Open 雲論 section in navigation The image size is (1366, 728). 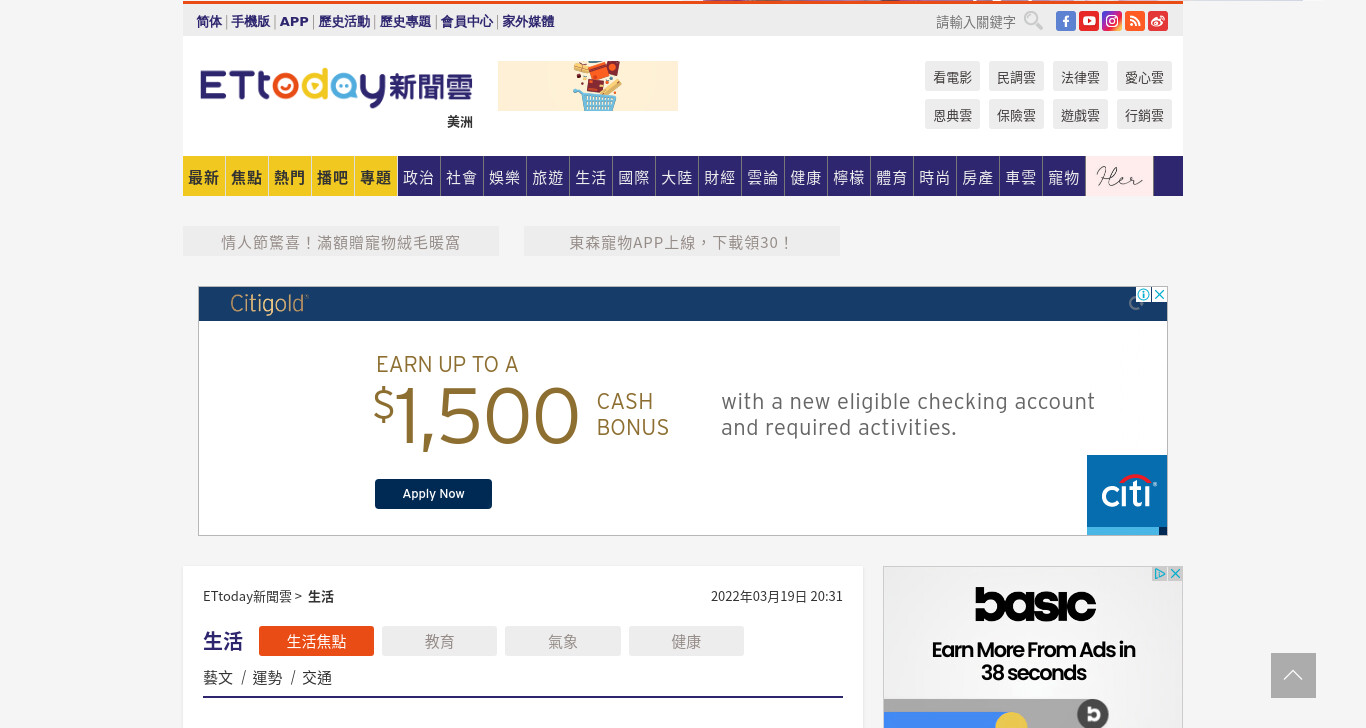763,176
